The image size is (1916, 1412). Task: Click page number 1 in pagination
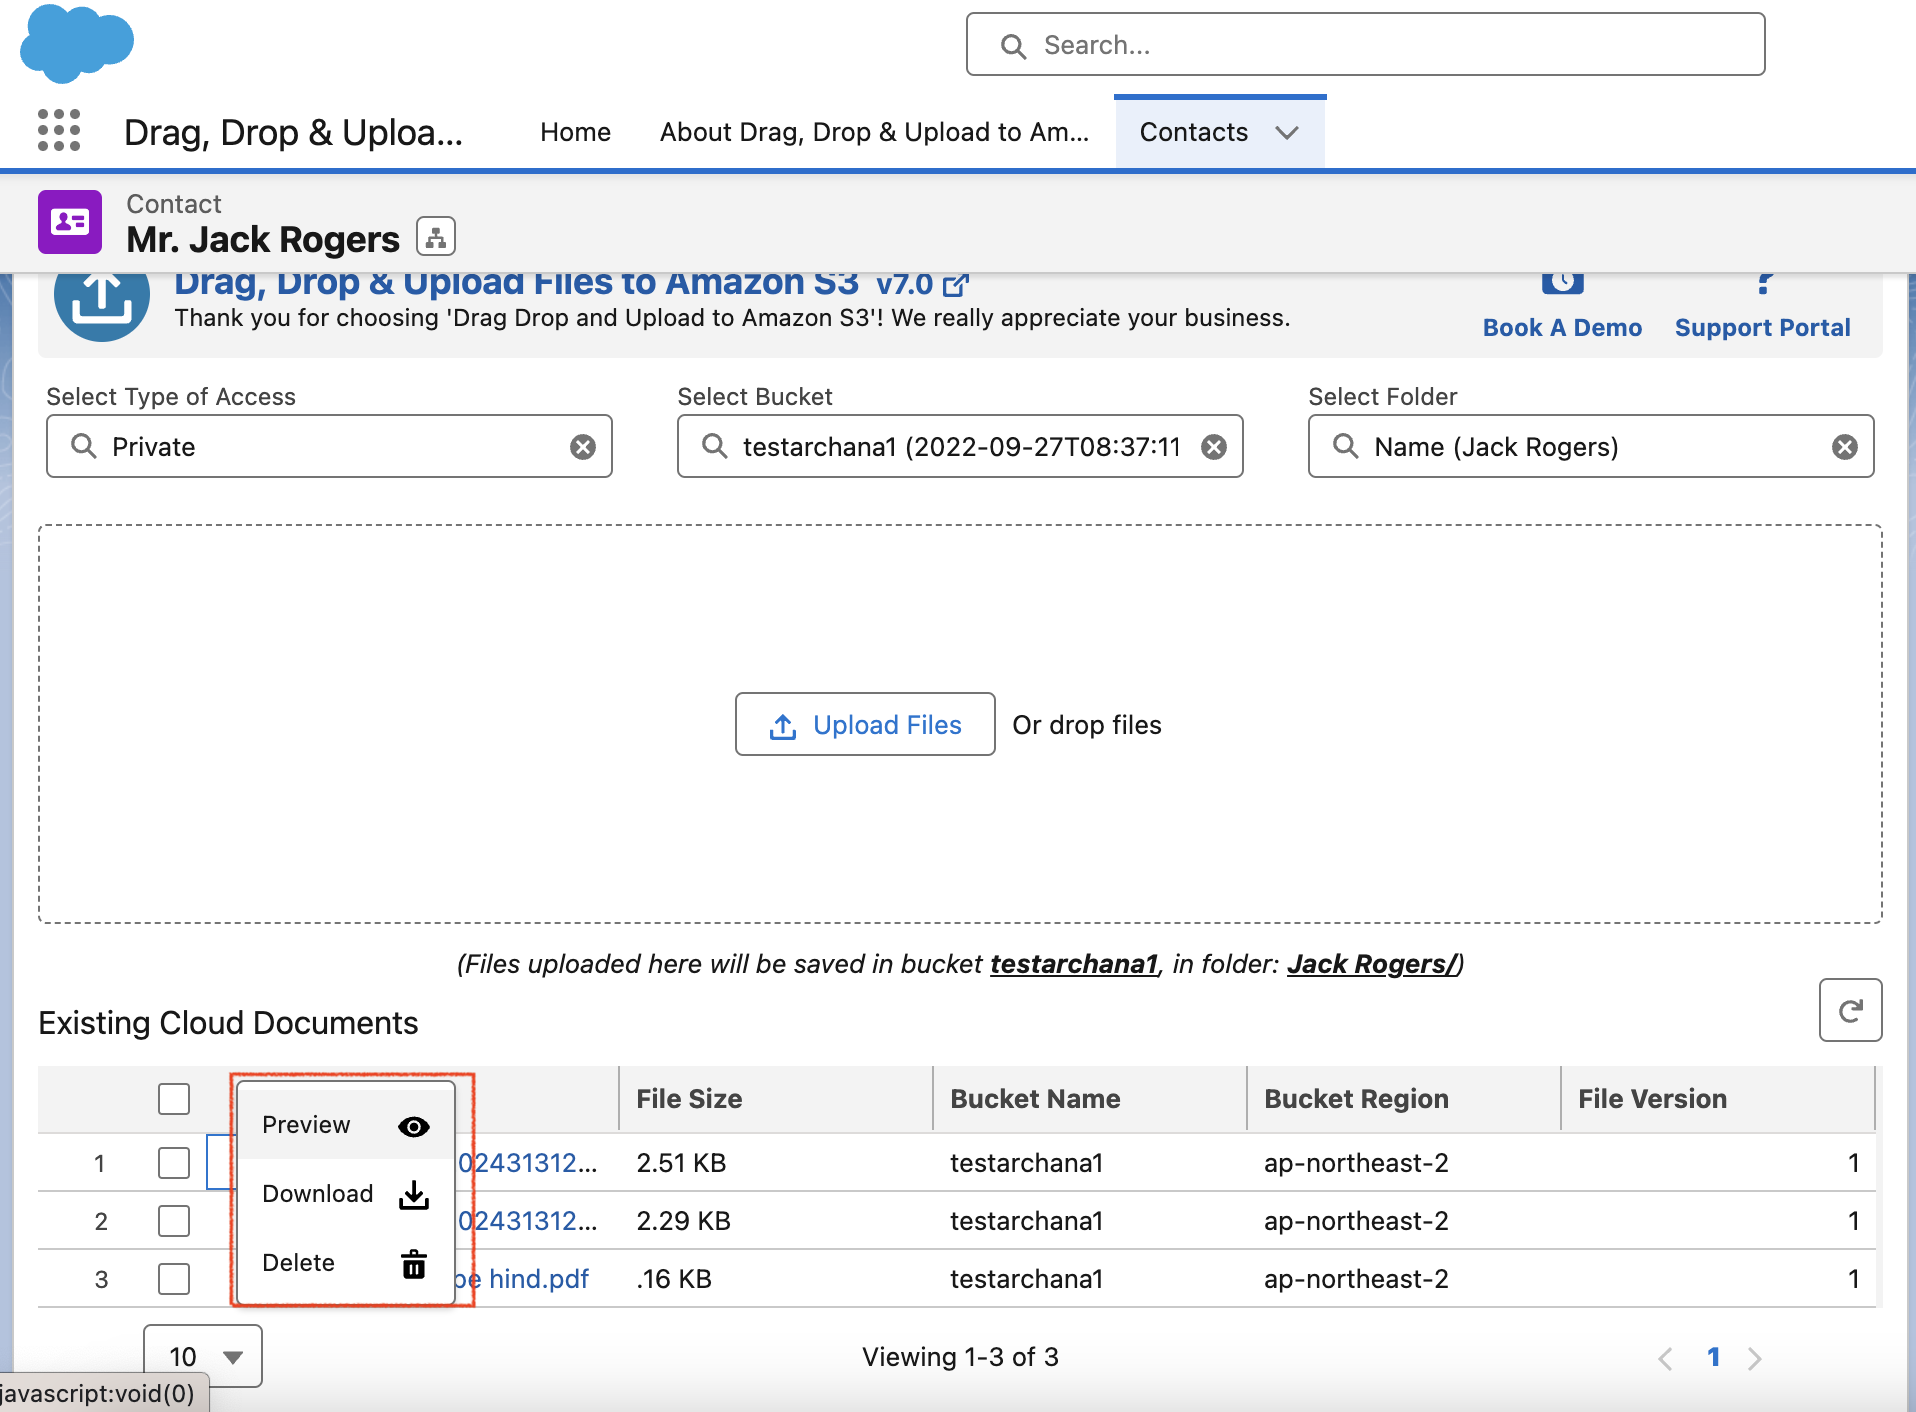(1713, 1357)
